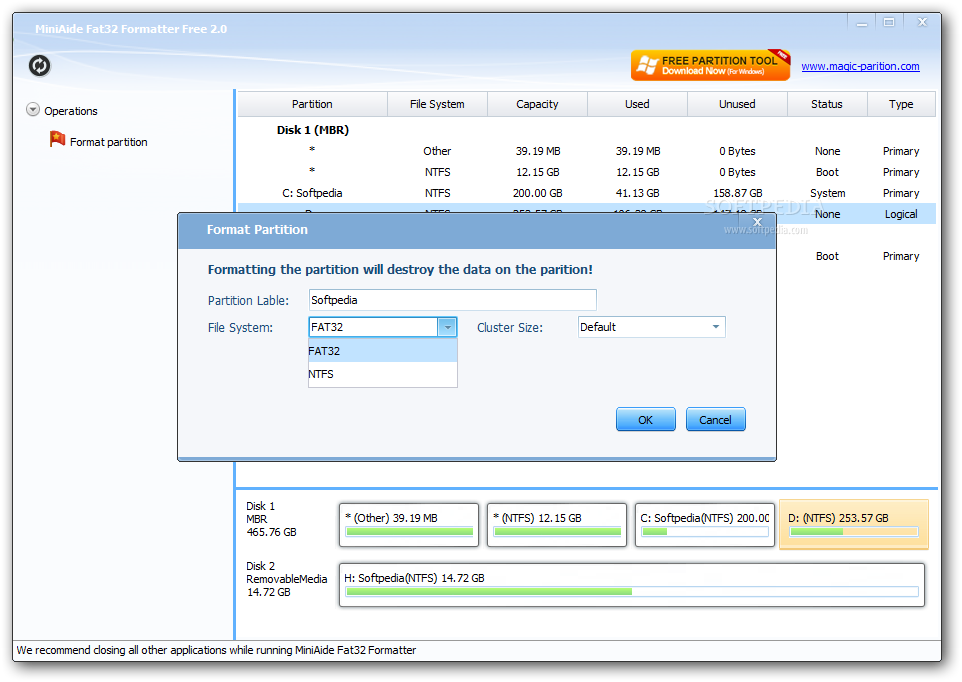Toggle the File System dropdown arrow
Image resolution: width=962 pixels, height=682 pixels.
coord(447,327)
